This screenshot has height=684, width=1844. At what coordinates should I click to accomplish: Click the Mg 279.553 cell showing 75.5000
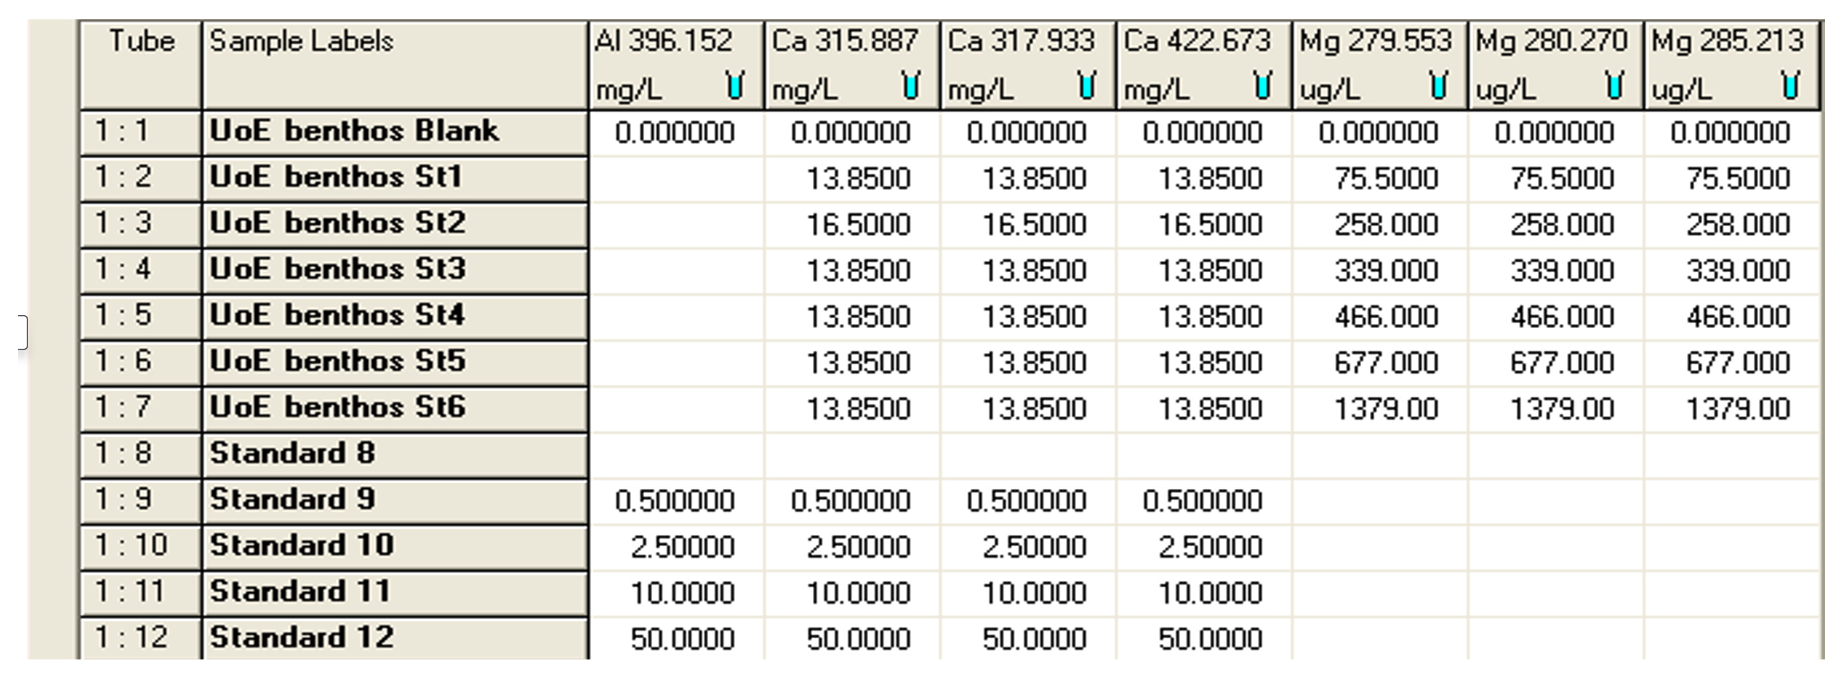point(1380,179)
